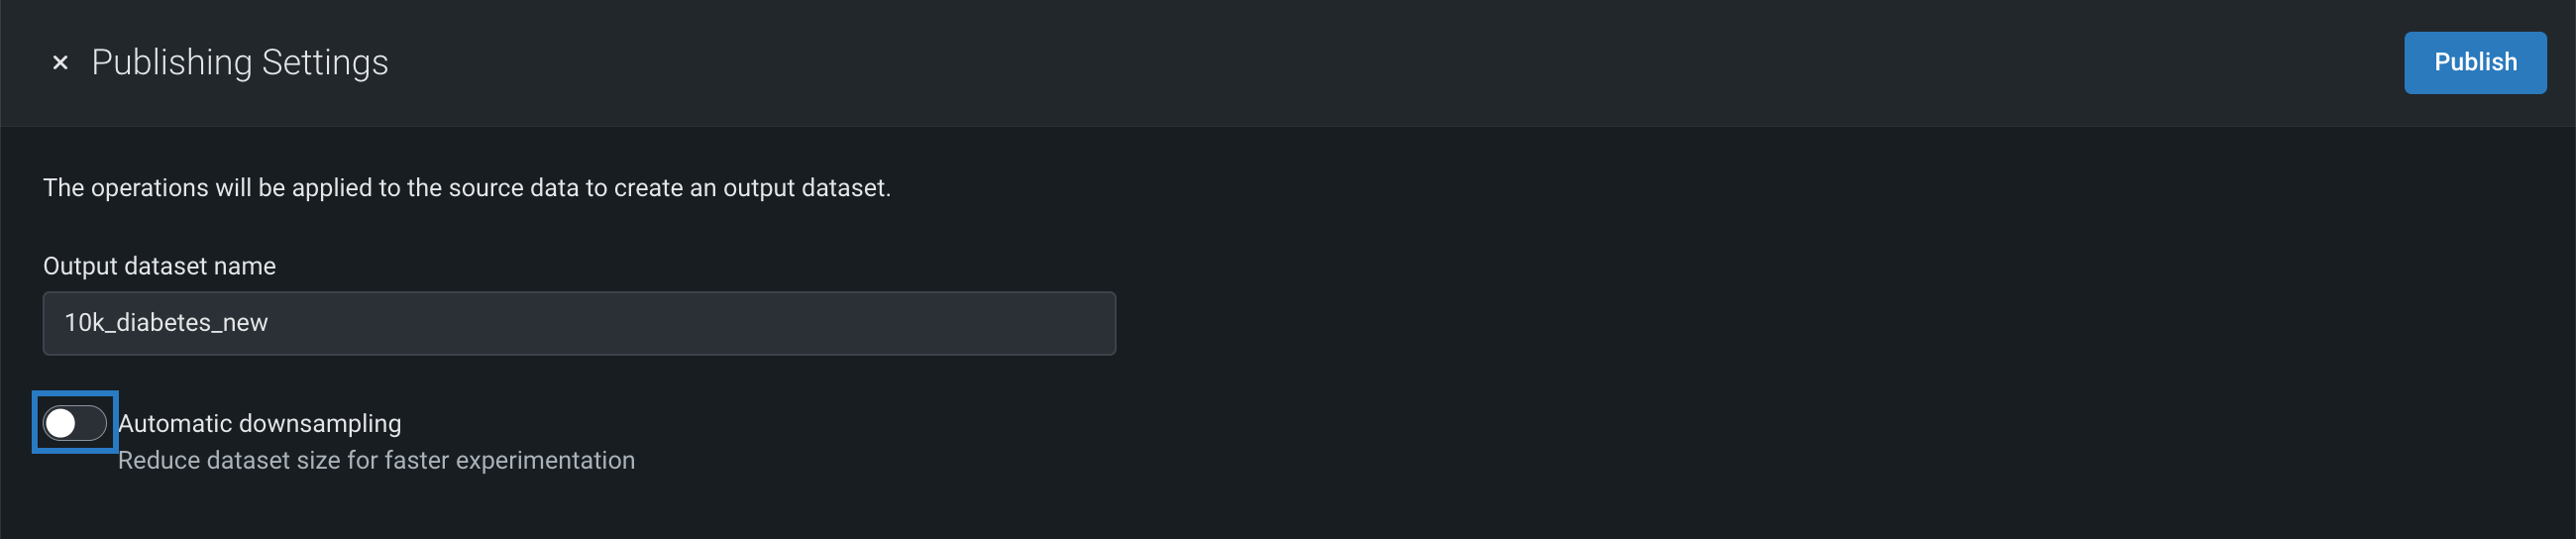Image resolution: width=2576 pixels, height=539 pixels.
Task: Close the Publishing Settings panel
Action: coord(60,63)
